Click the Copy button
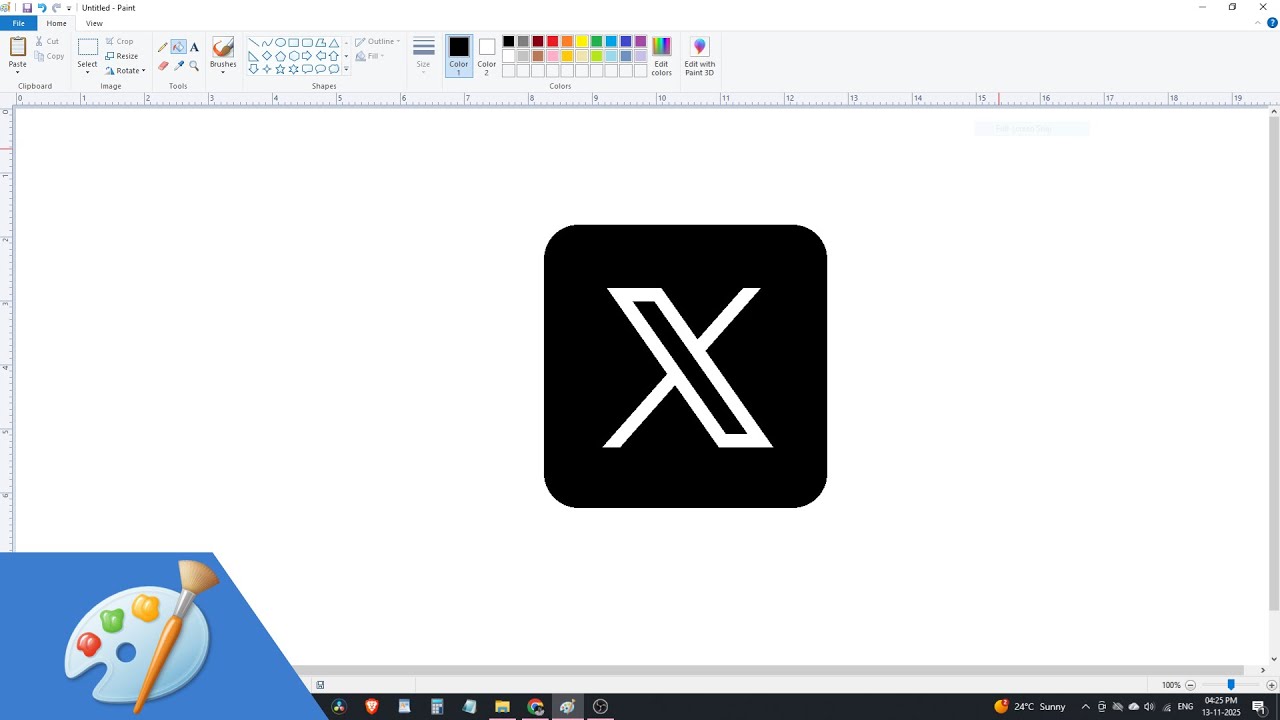Screen dimensions: 1280x720 (x=49, y=56)
